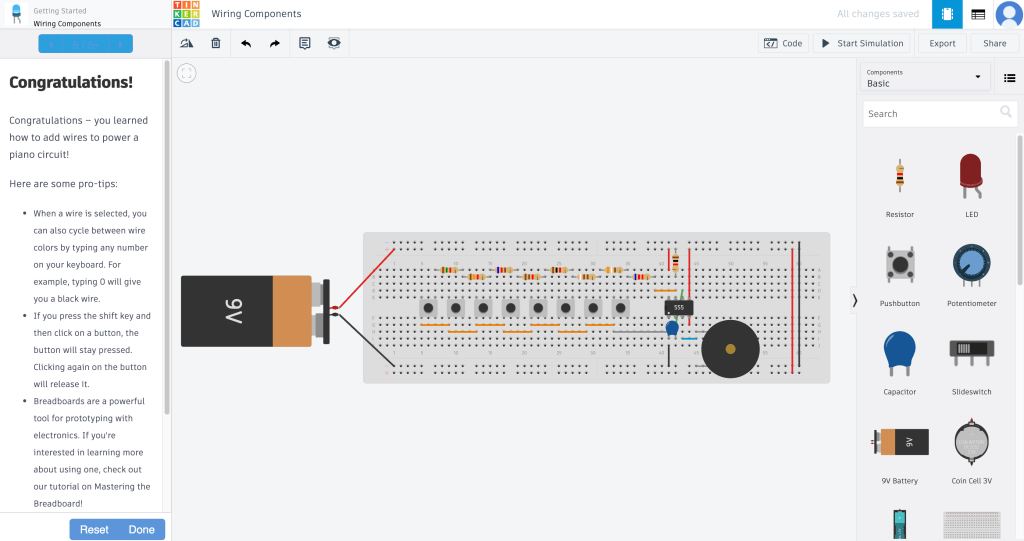
Task: Click the Export button
Action: tap(942, 43)
